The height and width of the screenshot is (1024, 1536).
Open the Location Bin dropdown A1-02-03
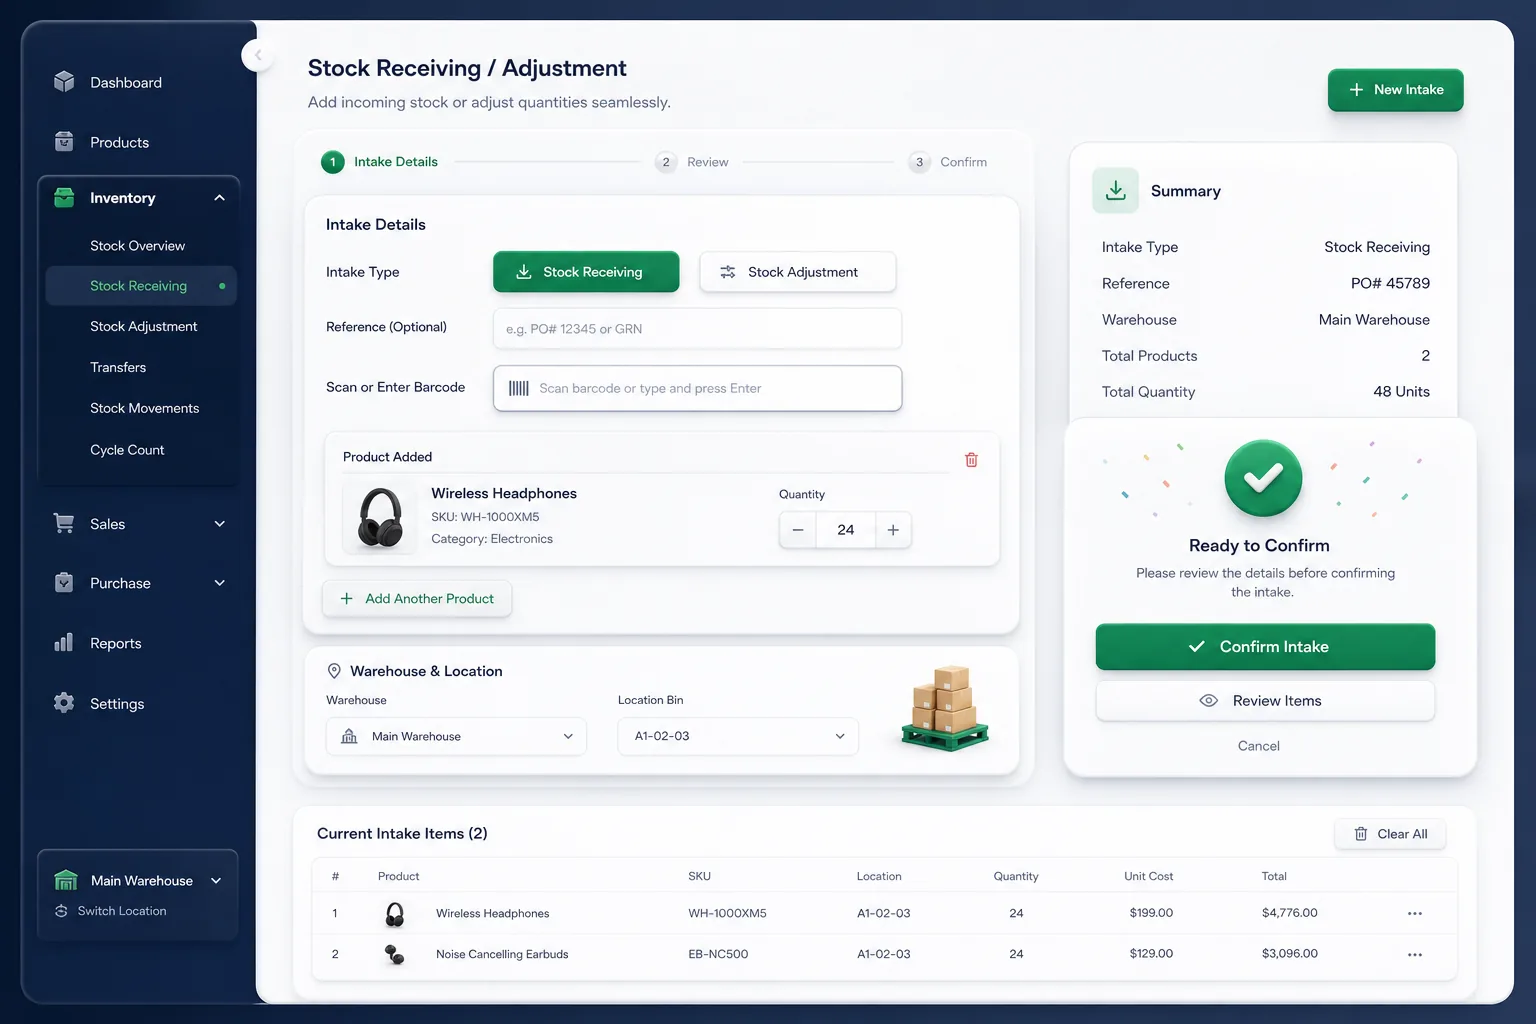coord(738,736)
